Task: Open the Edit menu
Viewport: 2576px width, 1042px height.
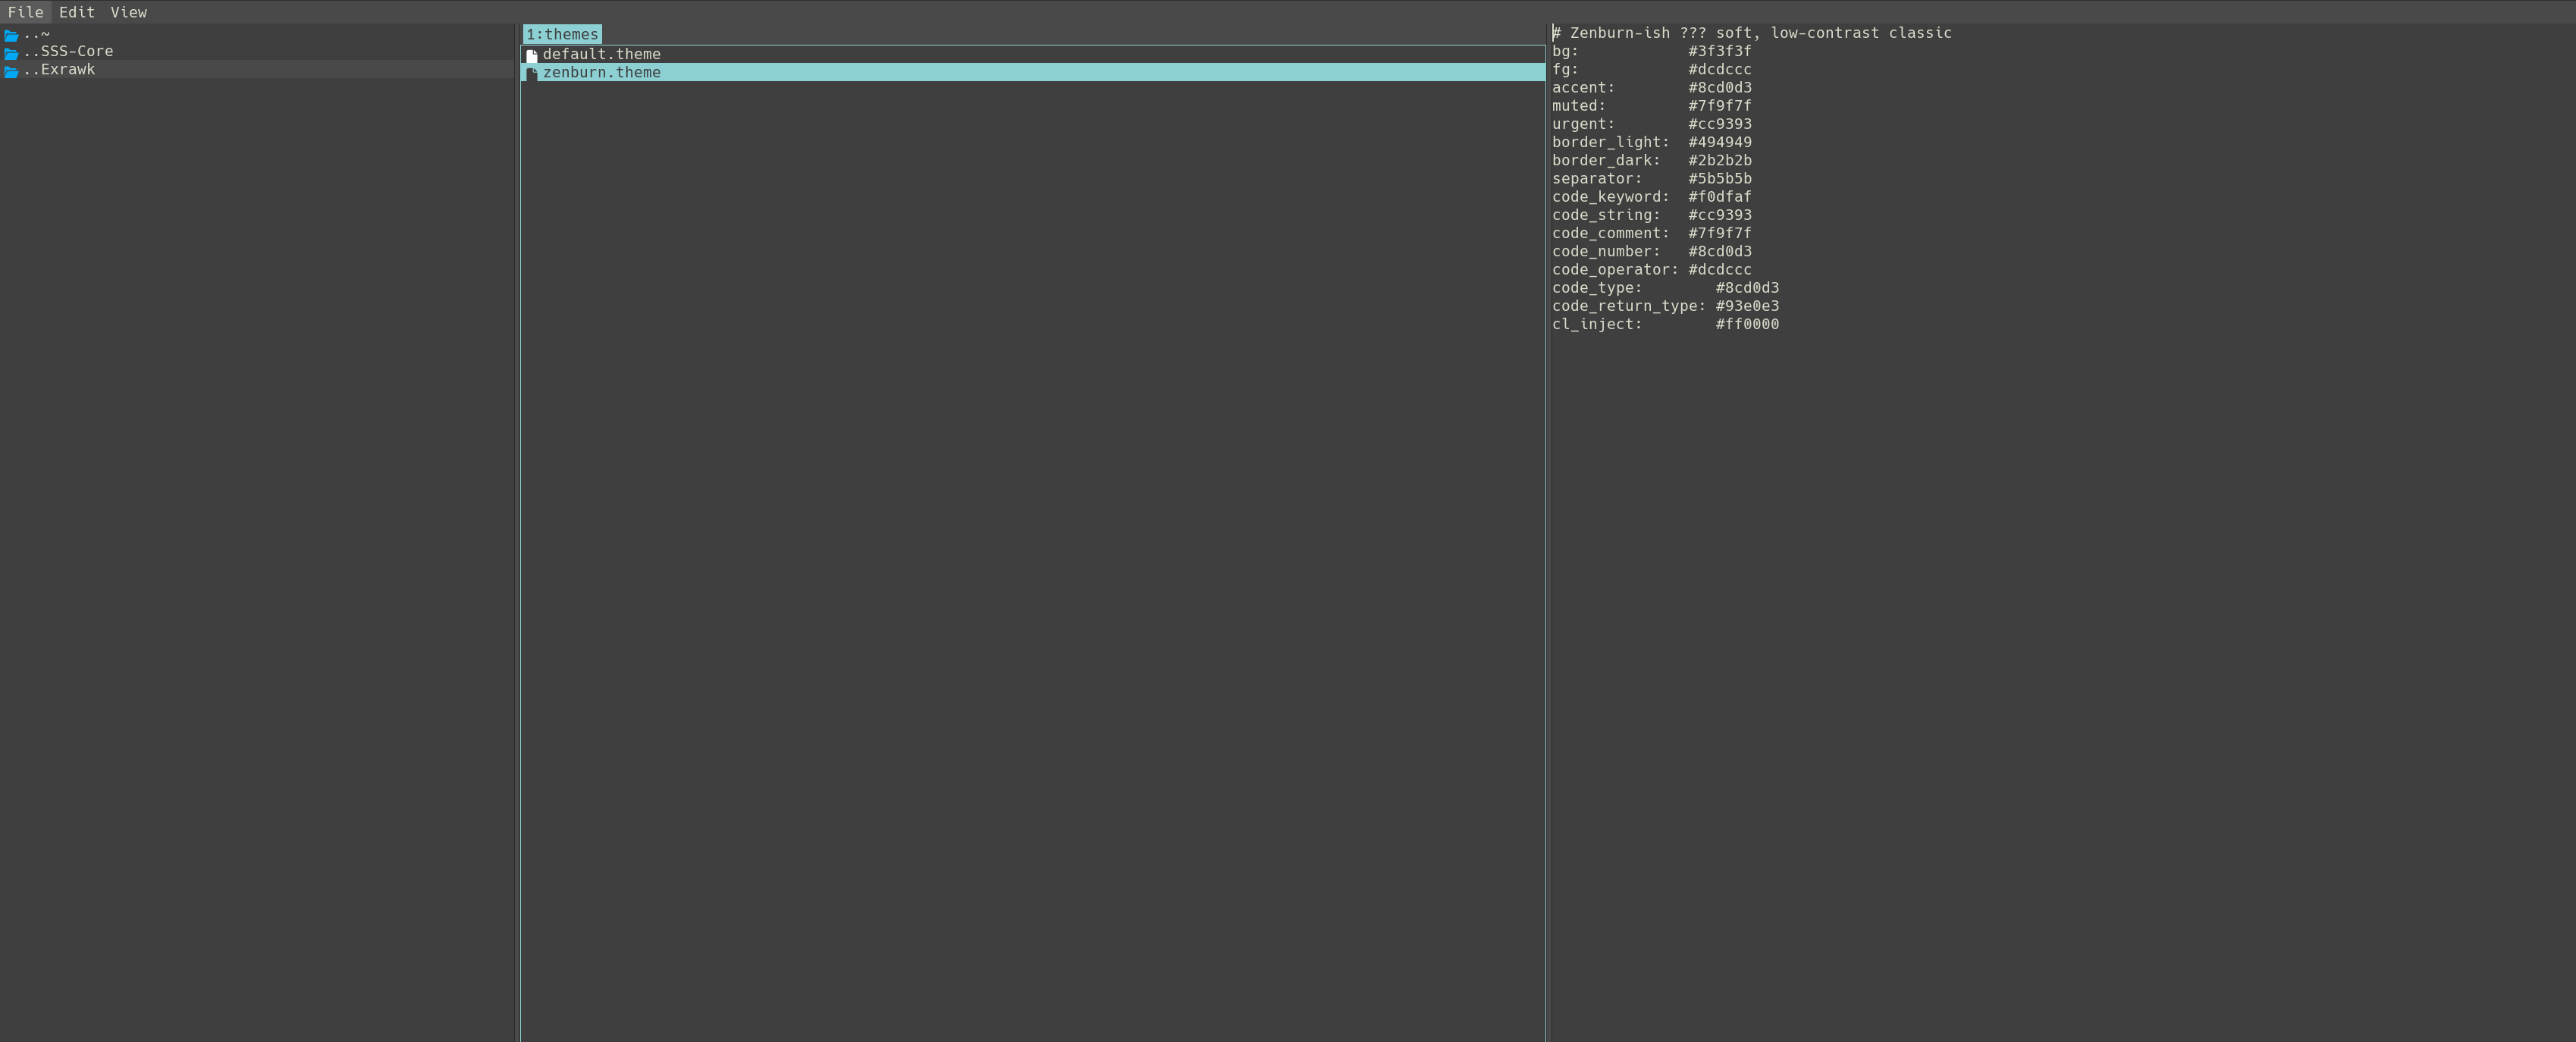Action: tap(76, 12)
